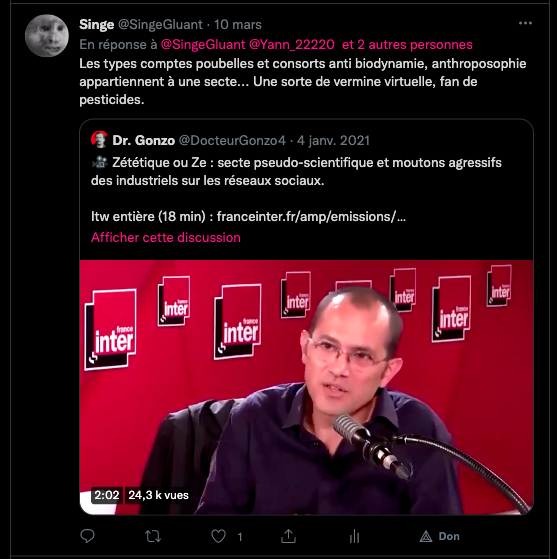This screenshot has width=557, height=559.
Task: Play the France Inter video thumbnail
Action: 306,387
